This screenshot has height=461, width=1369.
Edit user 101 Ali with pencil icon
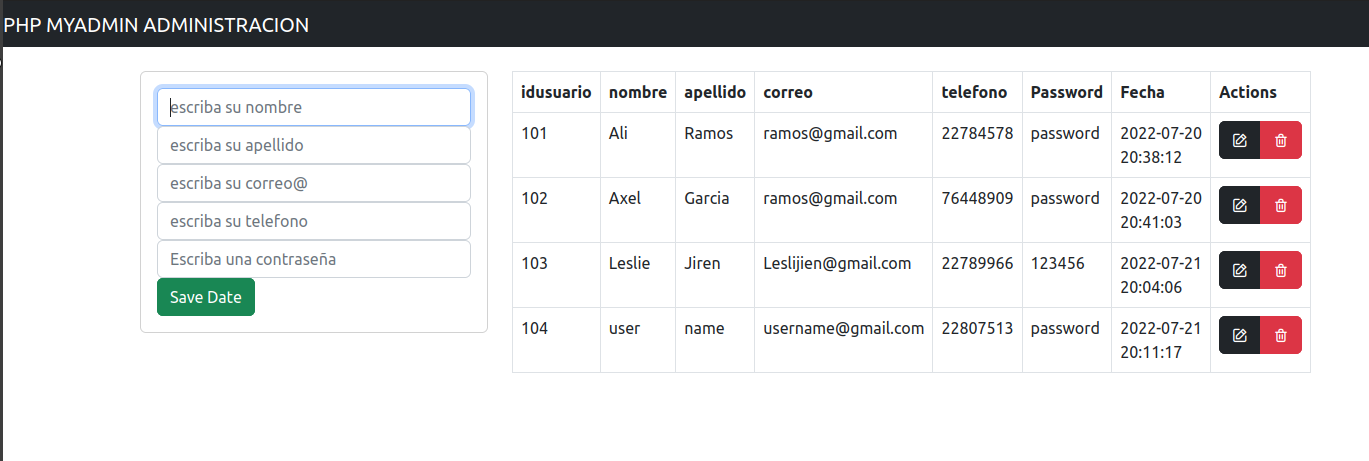[1240, 140]
